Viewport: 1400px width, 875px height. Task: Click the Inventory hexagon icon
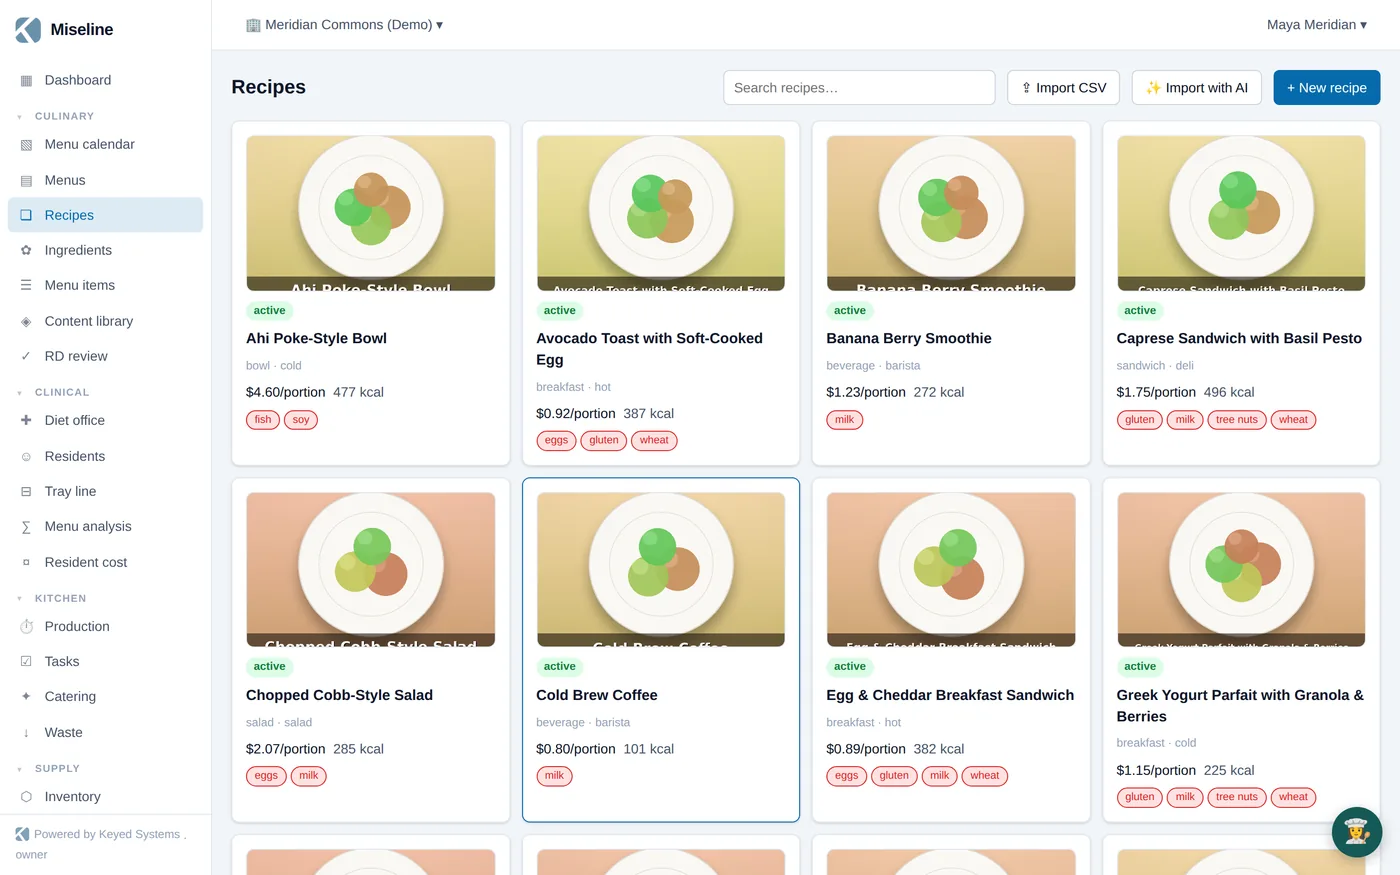pos(26,797)
